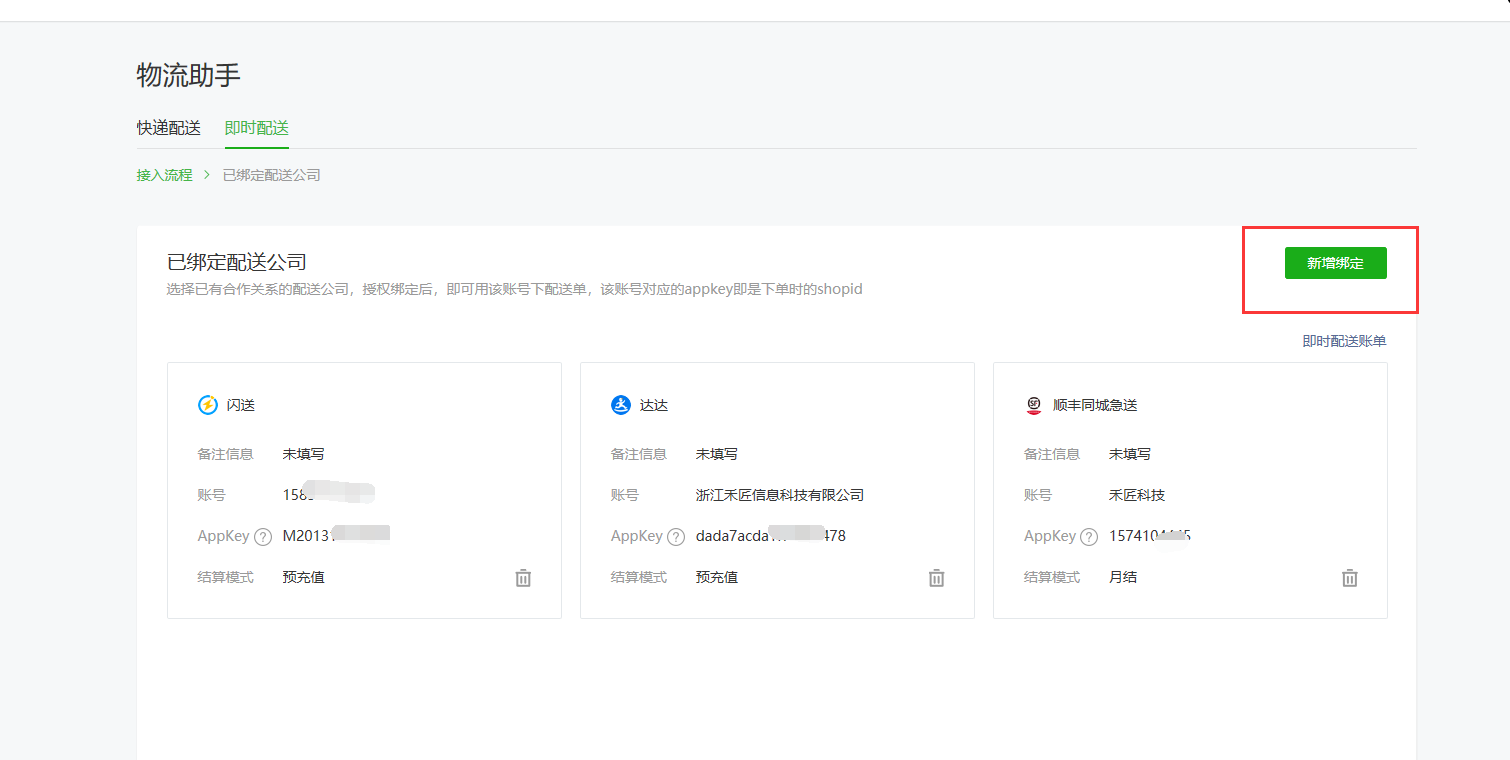The height and width of the screenshot is (760, 1510).
Task: Click the 物流助手 page title
Action: point(189,75)
